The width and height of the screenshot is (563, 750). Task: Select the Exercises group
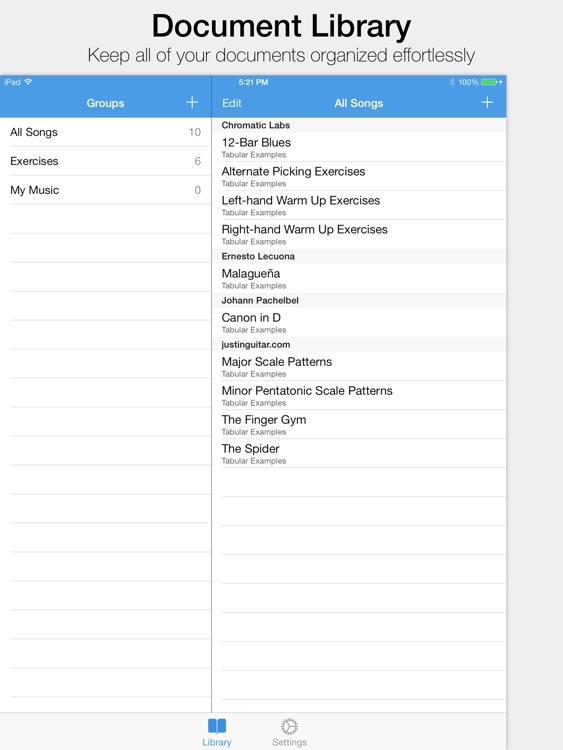click(105, 161)
